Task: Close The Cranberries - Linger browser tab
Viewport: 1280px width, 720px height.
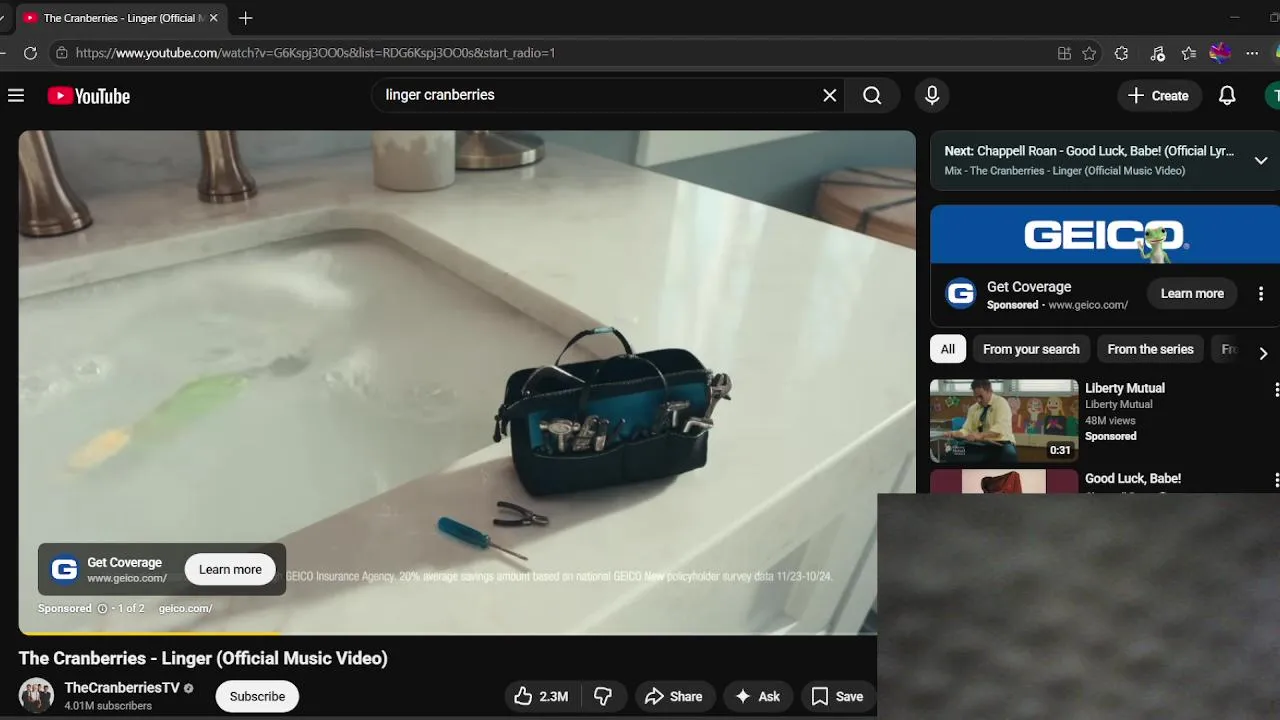Action: coord(213,18)
